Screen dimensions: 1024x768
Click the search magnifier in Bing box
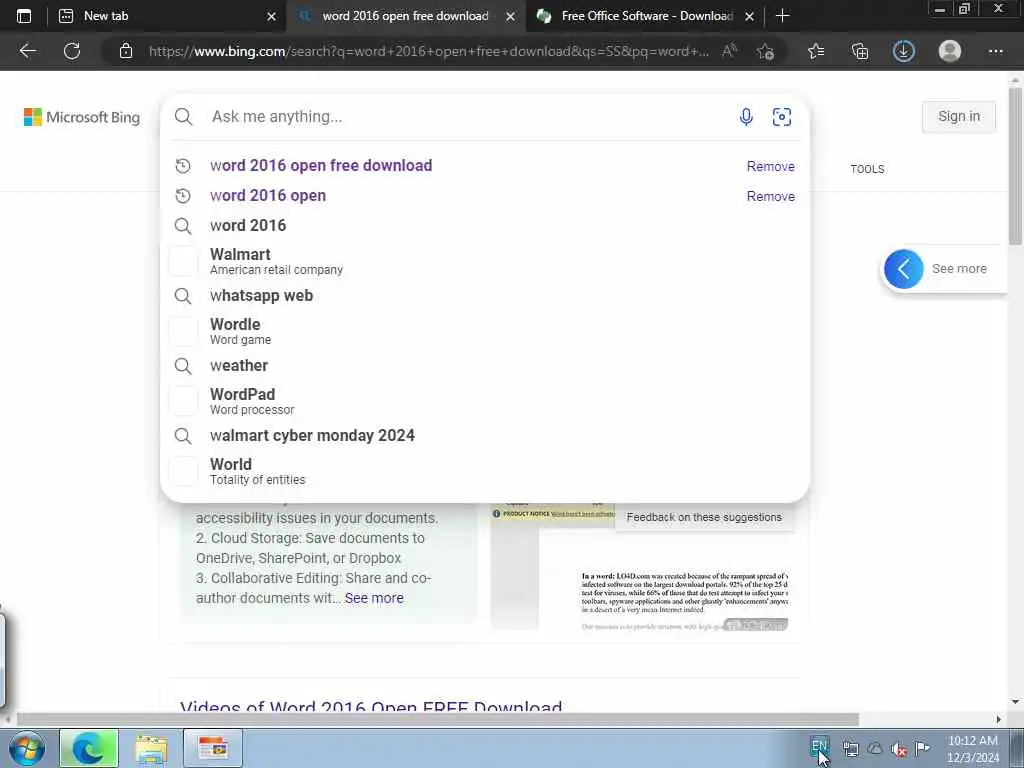[x=184, y=117]
